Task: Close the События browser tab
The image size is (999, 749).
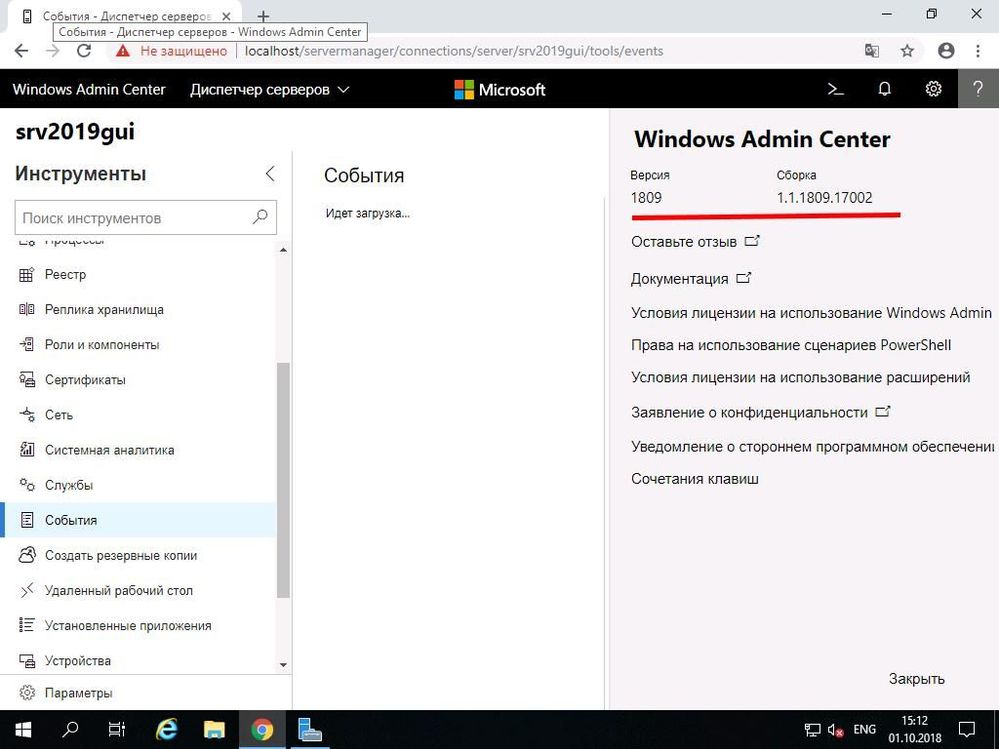Action: [x=226, y=17]
